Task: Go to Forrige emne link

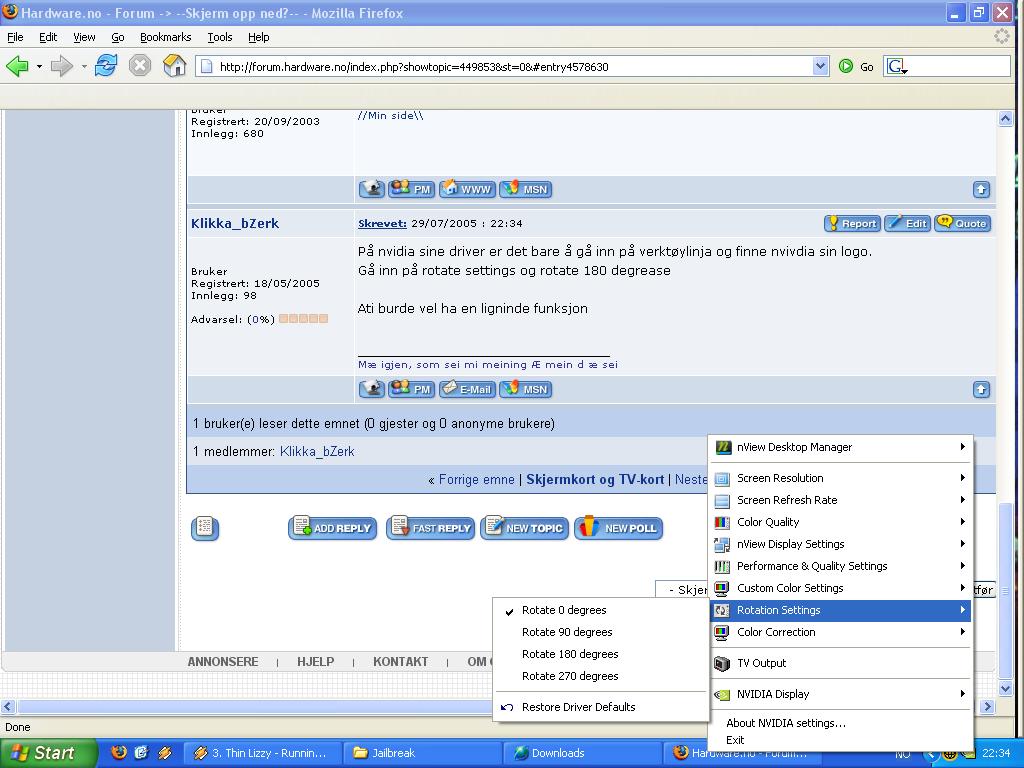Action: pyautogui.click(x=477, y=479)
